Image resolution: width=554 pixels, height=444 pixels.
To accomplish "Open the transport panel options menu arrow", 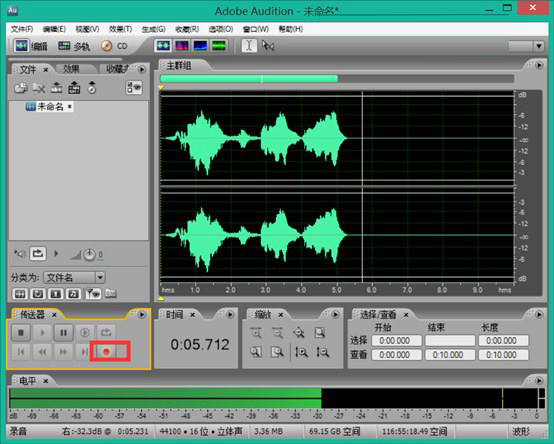I will 142,314.
